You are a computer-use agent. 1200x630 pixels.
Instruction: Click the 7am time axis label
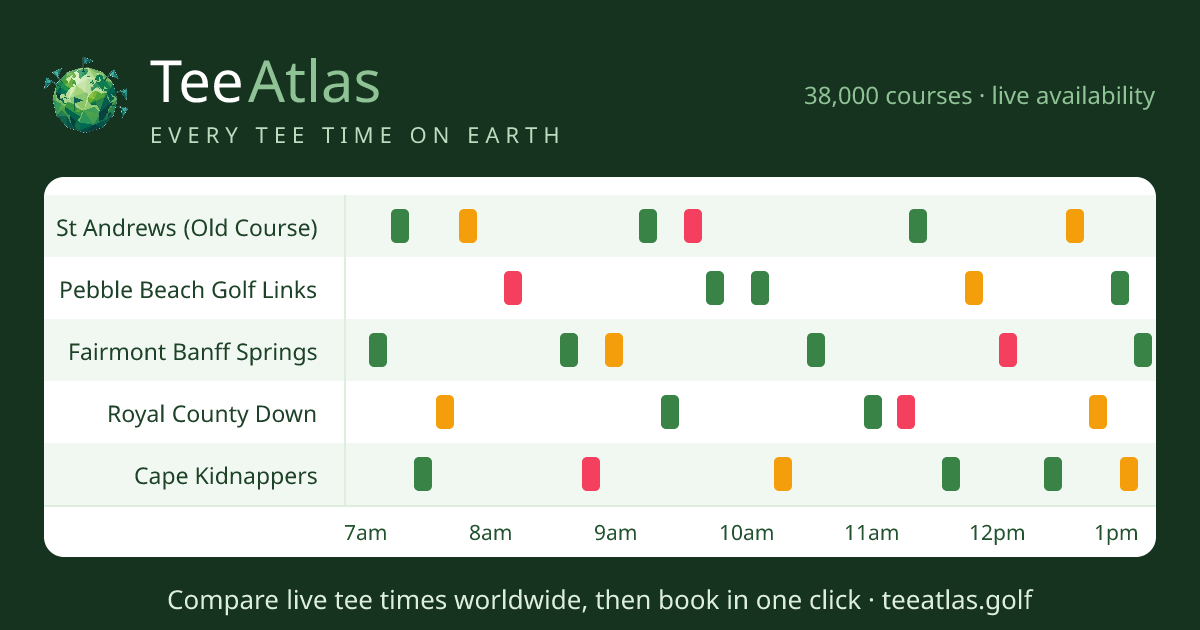click(365, 533)
